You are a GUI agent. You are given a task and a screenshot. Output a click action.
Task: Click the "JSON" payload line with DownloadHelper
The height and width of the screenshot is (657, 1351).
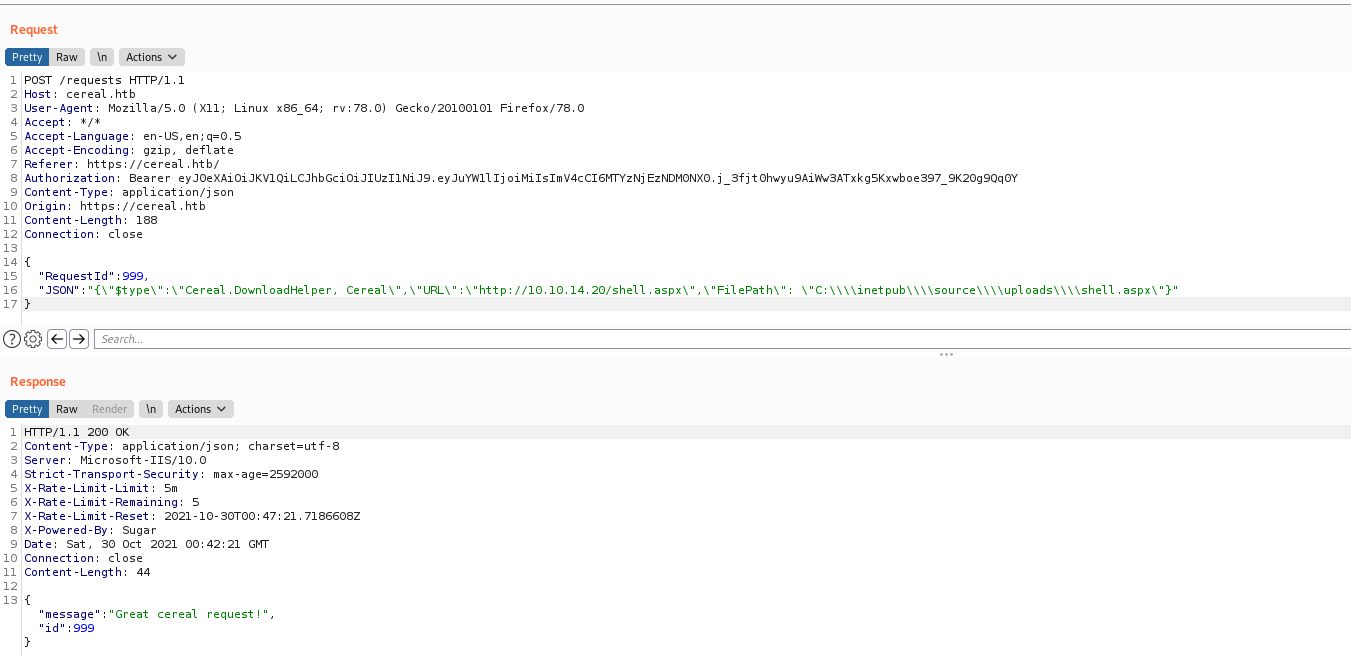609,290
